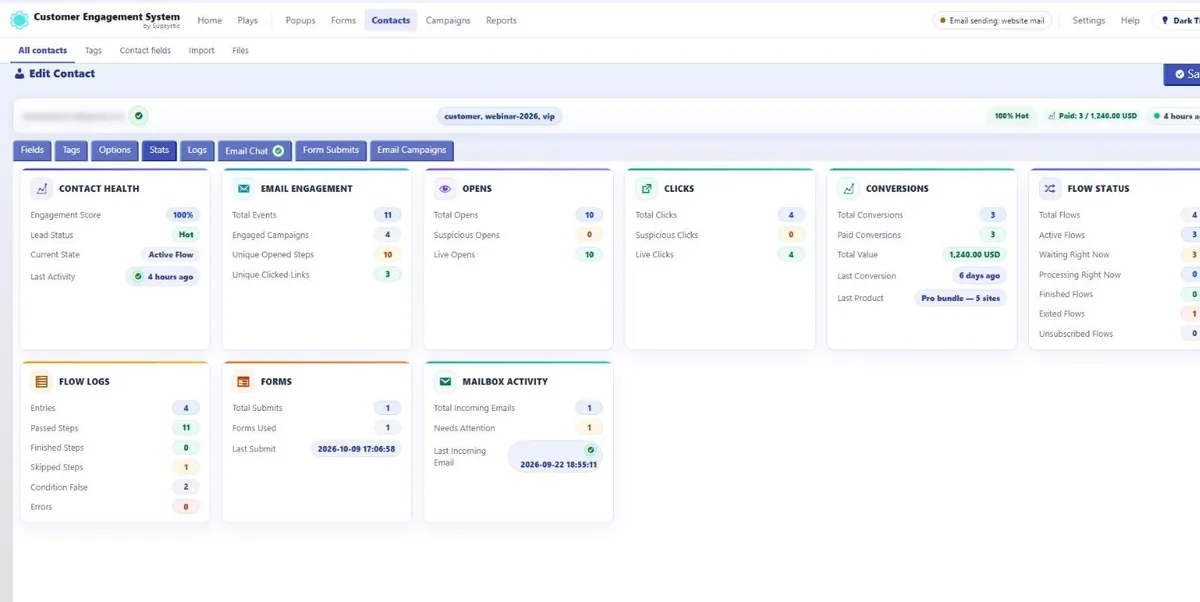
Task: Click the Condition False value 2
Action: [x=186, y=487]
